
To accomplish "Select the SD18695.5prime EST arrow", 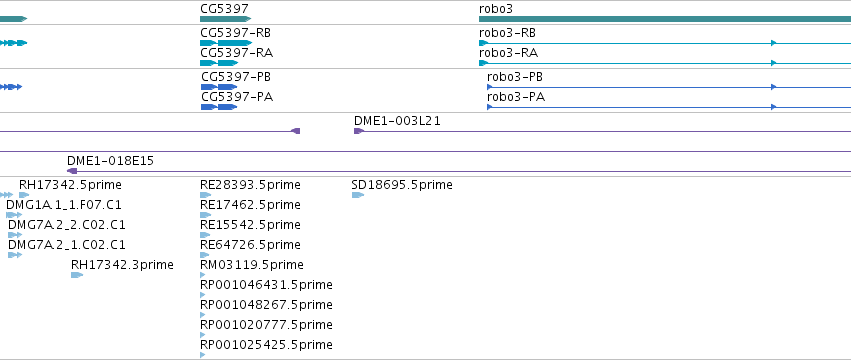I will point(358,195).
